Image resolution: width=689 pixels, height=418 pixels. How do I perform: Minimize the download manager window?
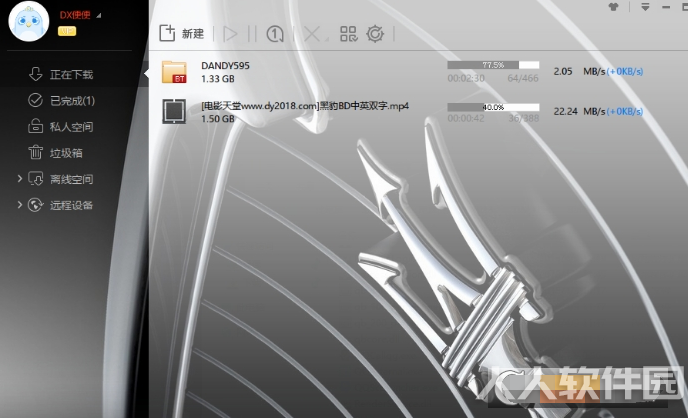point(666,7)
